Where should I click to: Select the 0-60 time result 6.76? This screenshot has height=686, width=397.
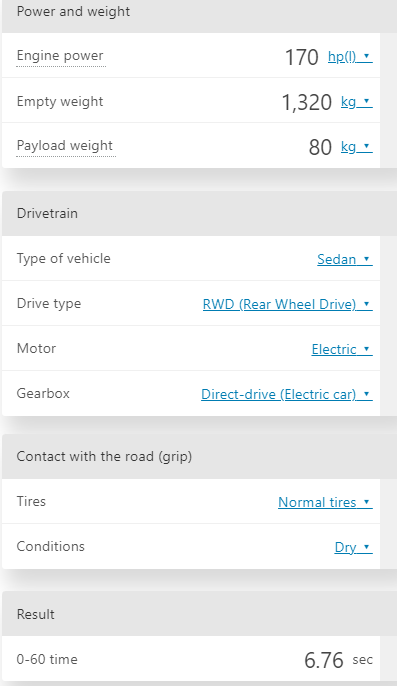pyautogui.click(x=324, y=660)
